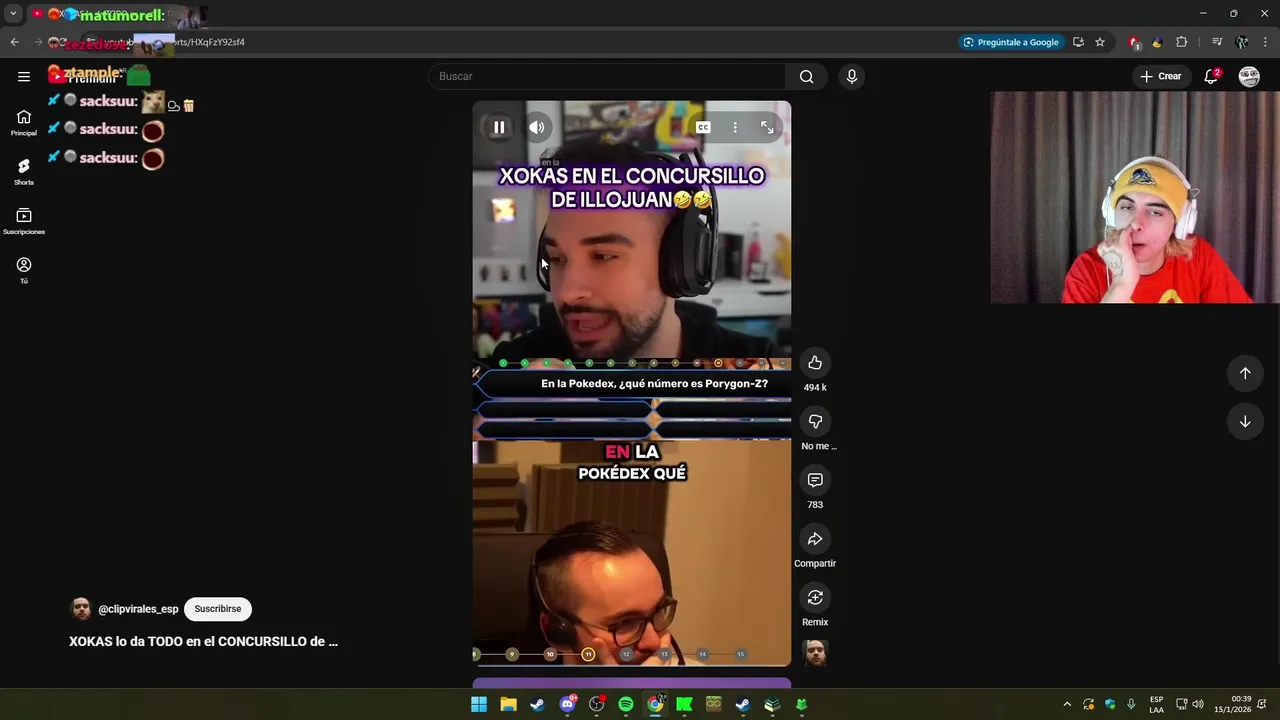Image resolution: width=1280 pixels, height=720 pixels.
Task: Go back with browser back arrow
Action: tap(14, 42)
